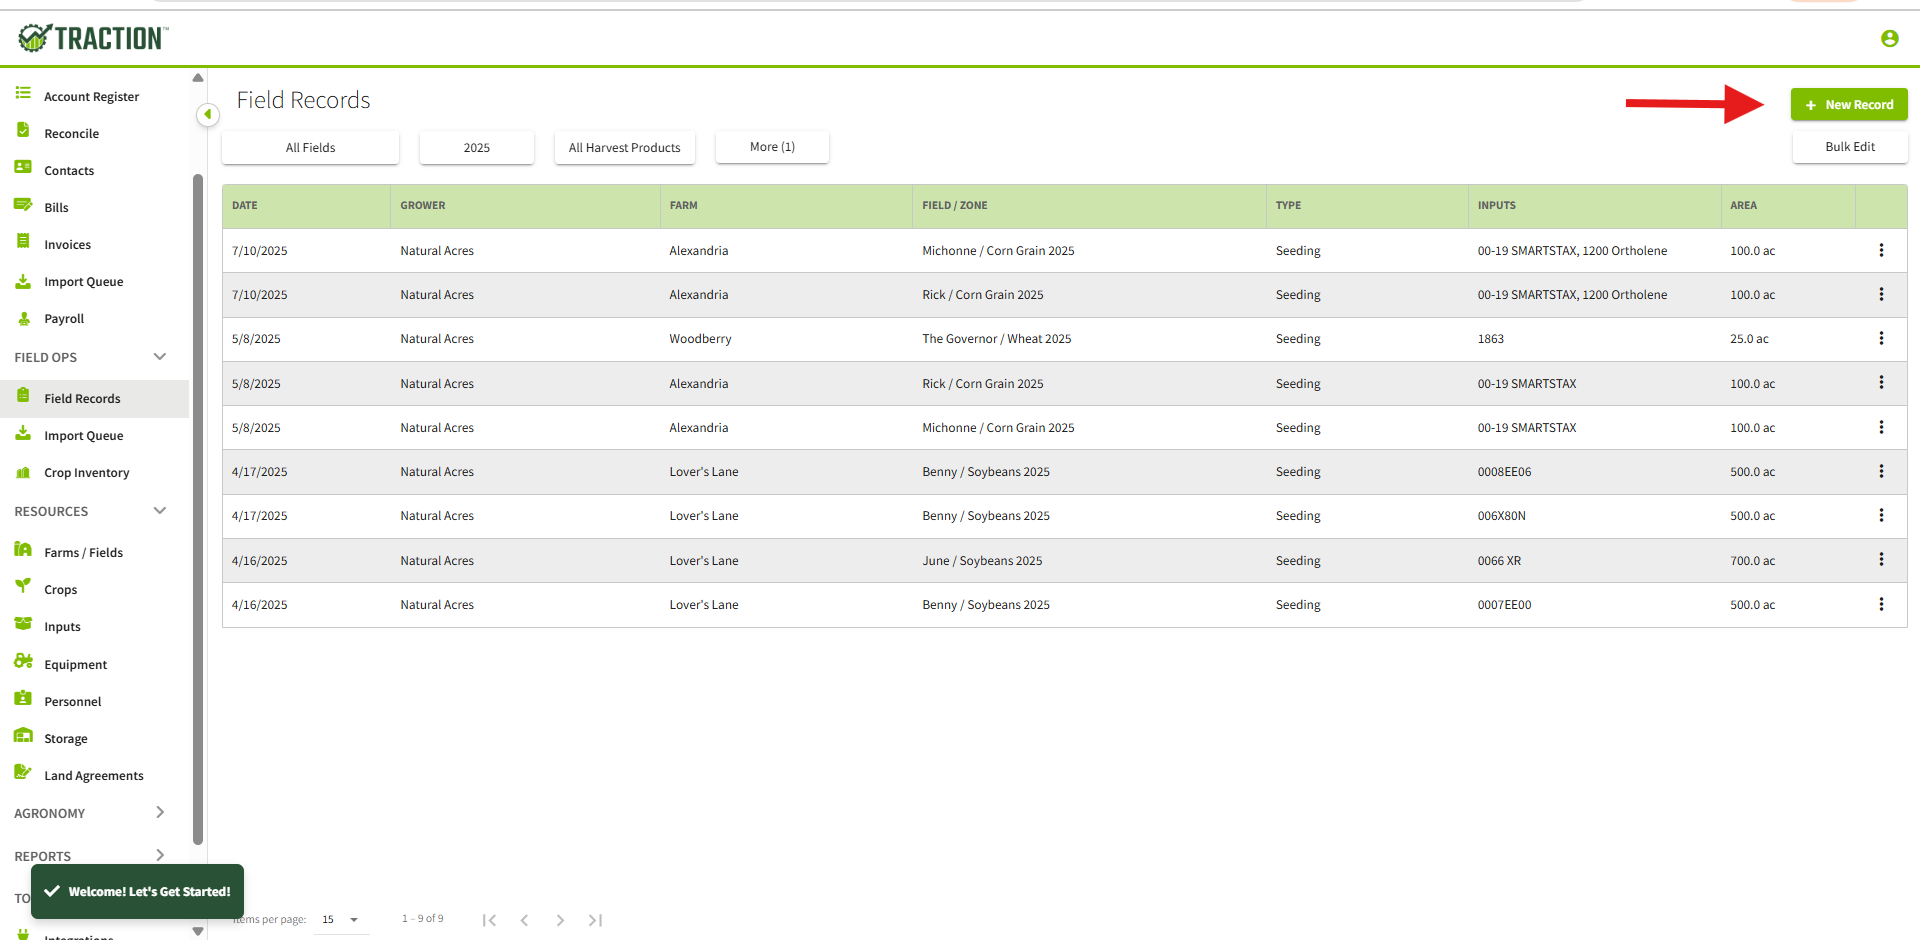Click the sidebar scroll up arrow

(198, 78)
